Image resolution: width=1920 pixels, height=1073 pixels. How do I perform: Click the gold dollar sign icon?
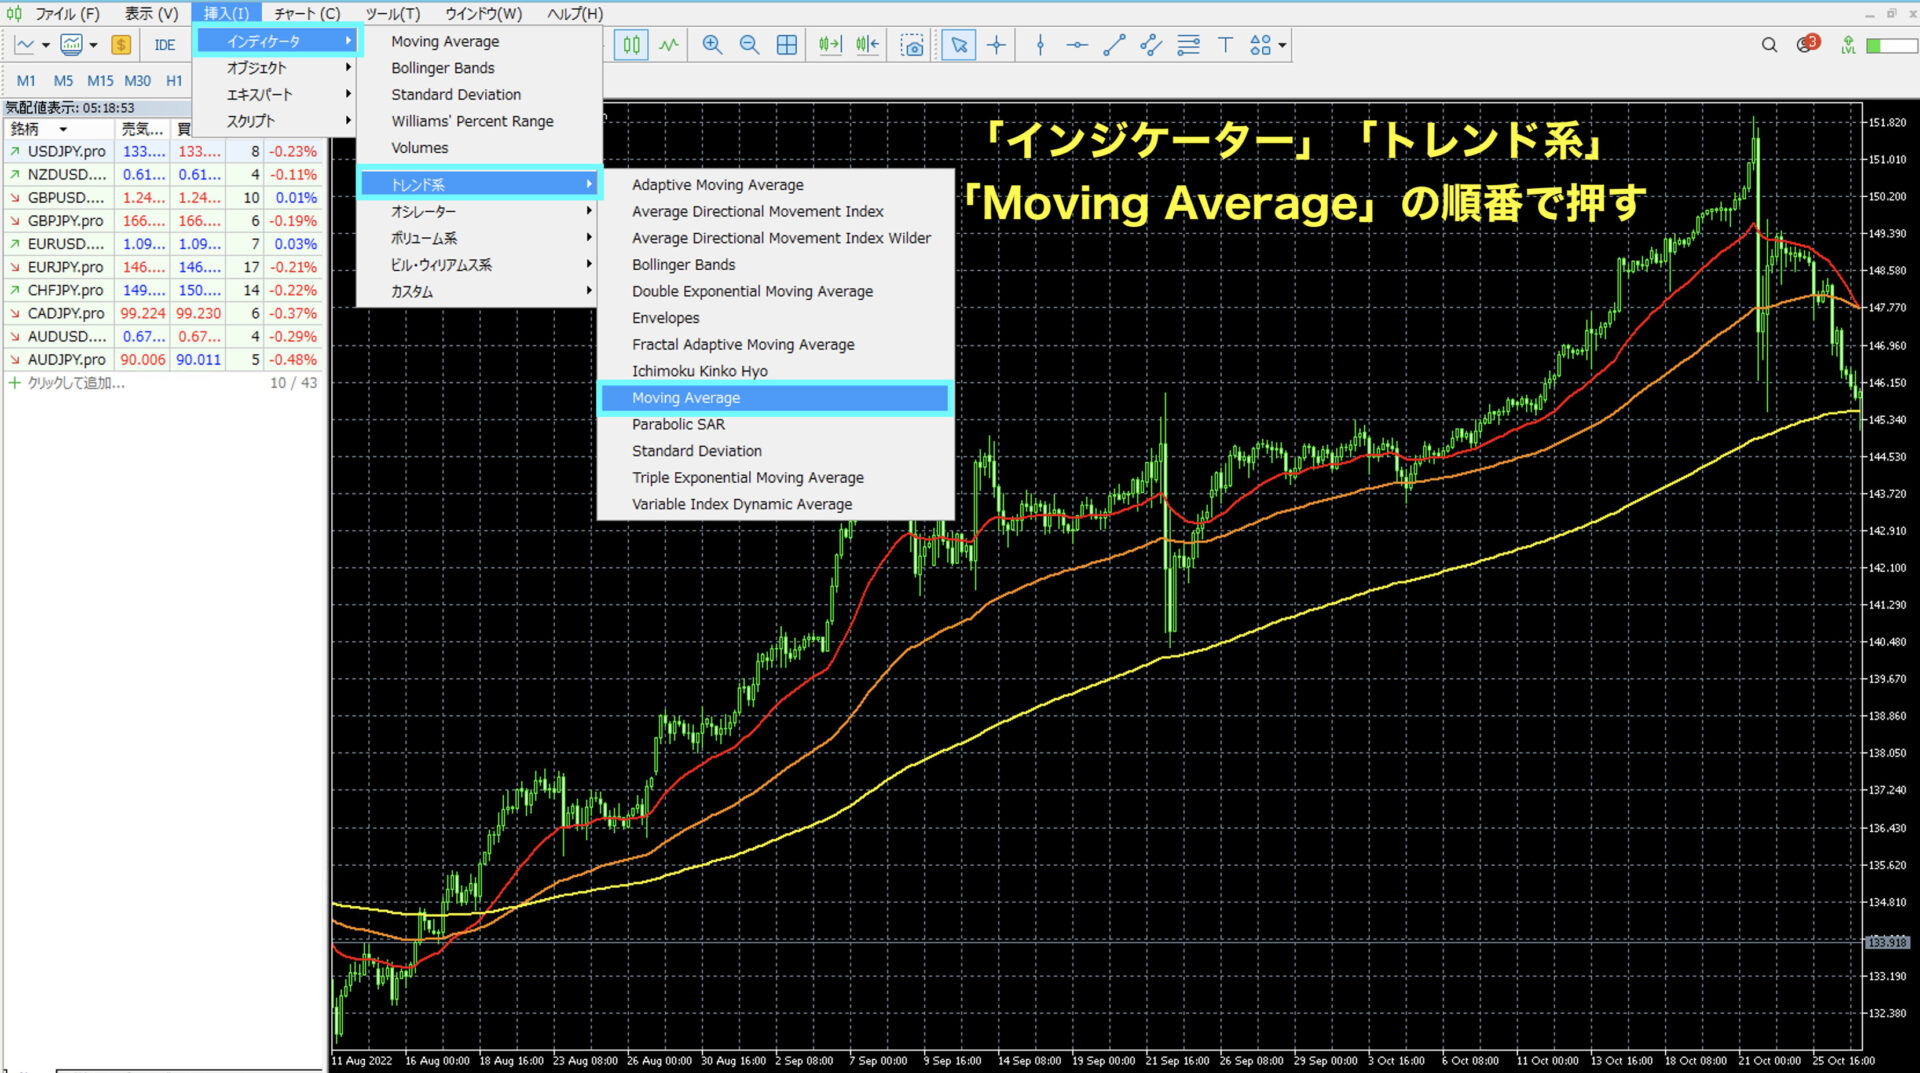[x=121, y=45]
